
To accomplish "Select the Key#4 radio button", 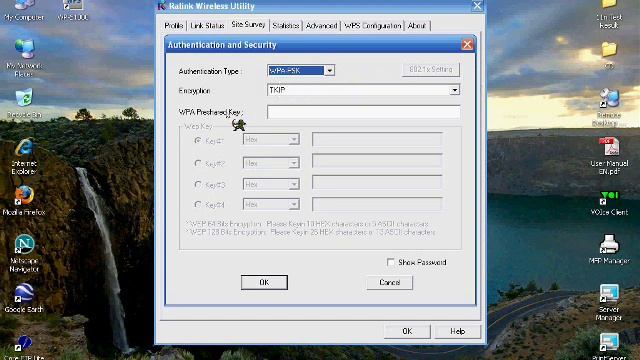I will coord(198,204).
